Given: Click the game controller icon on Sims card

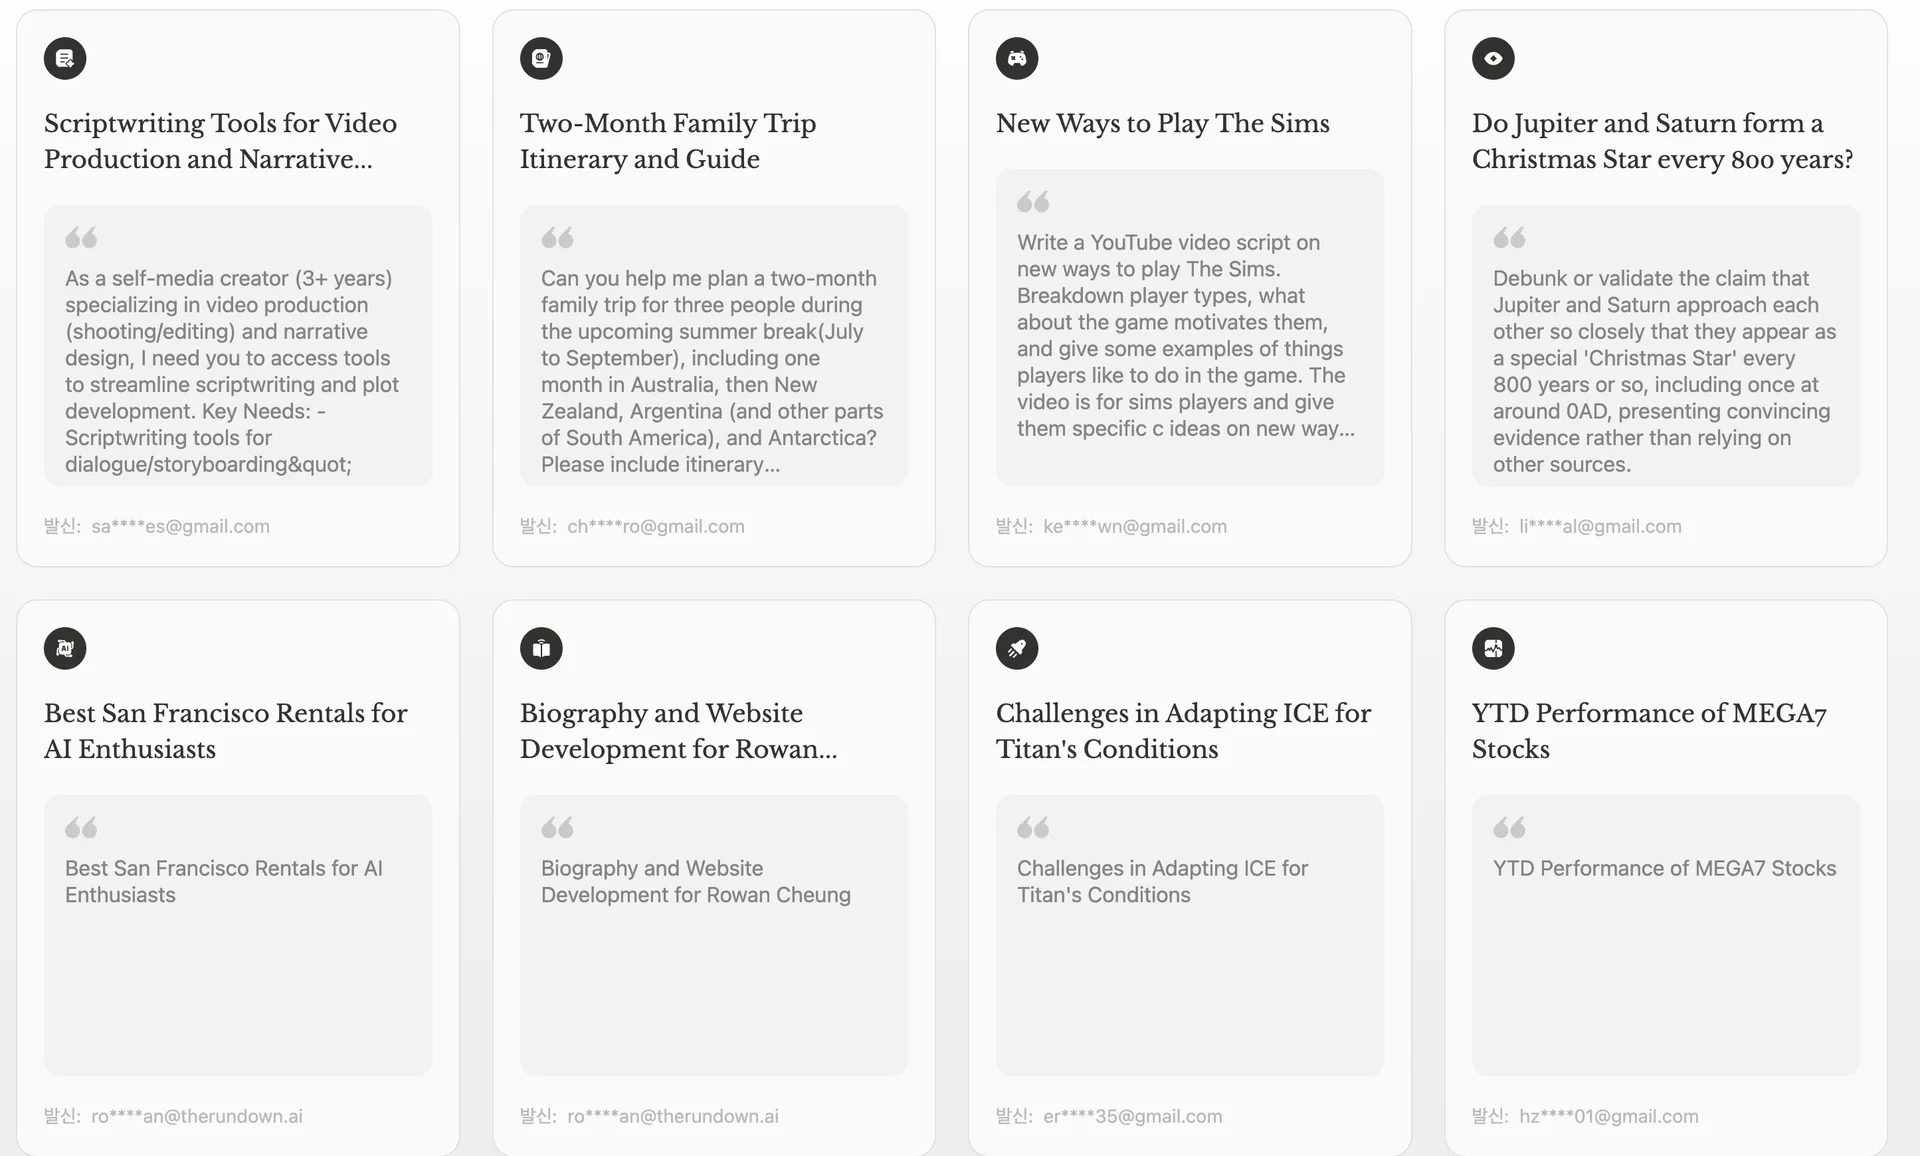Looking at the screenshot, I should (x=1017, y=58).
